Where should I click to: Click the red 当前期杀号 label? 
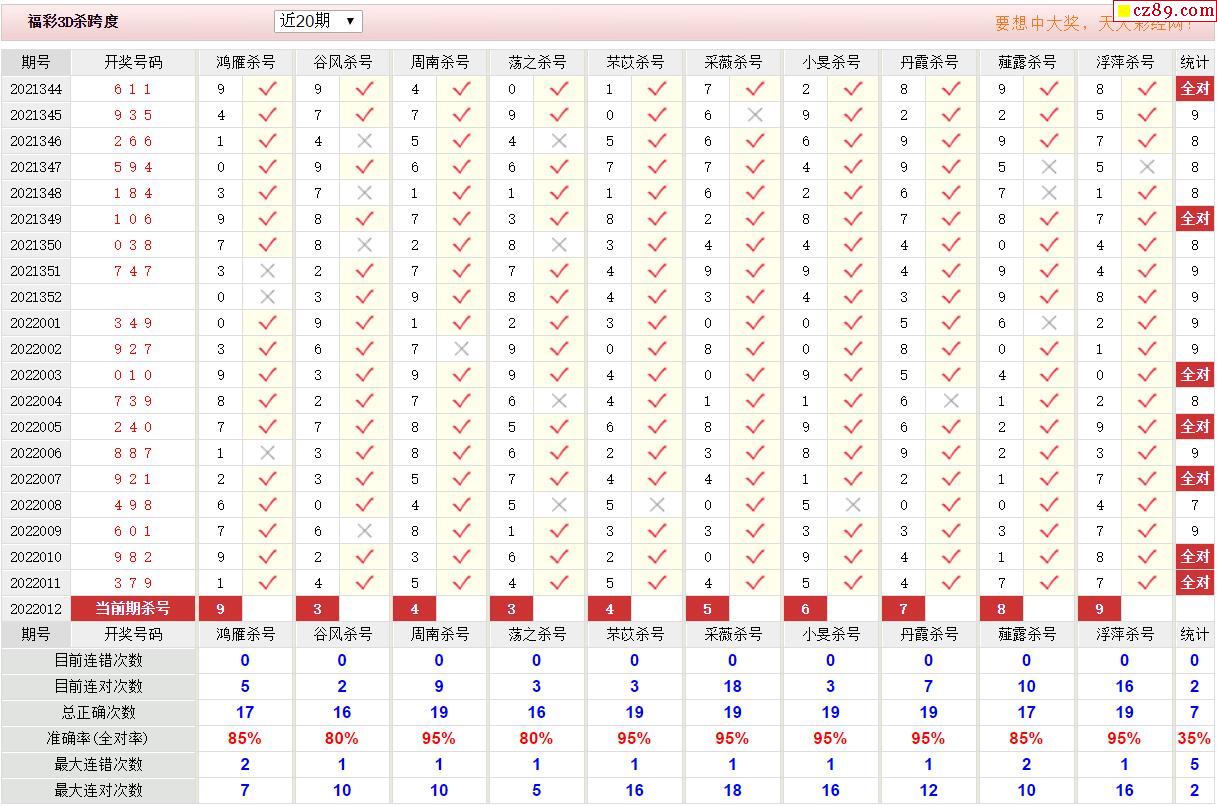(x=133, y=608)
